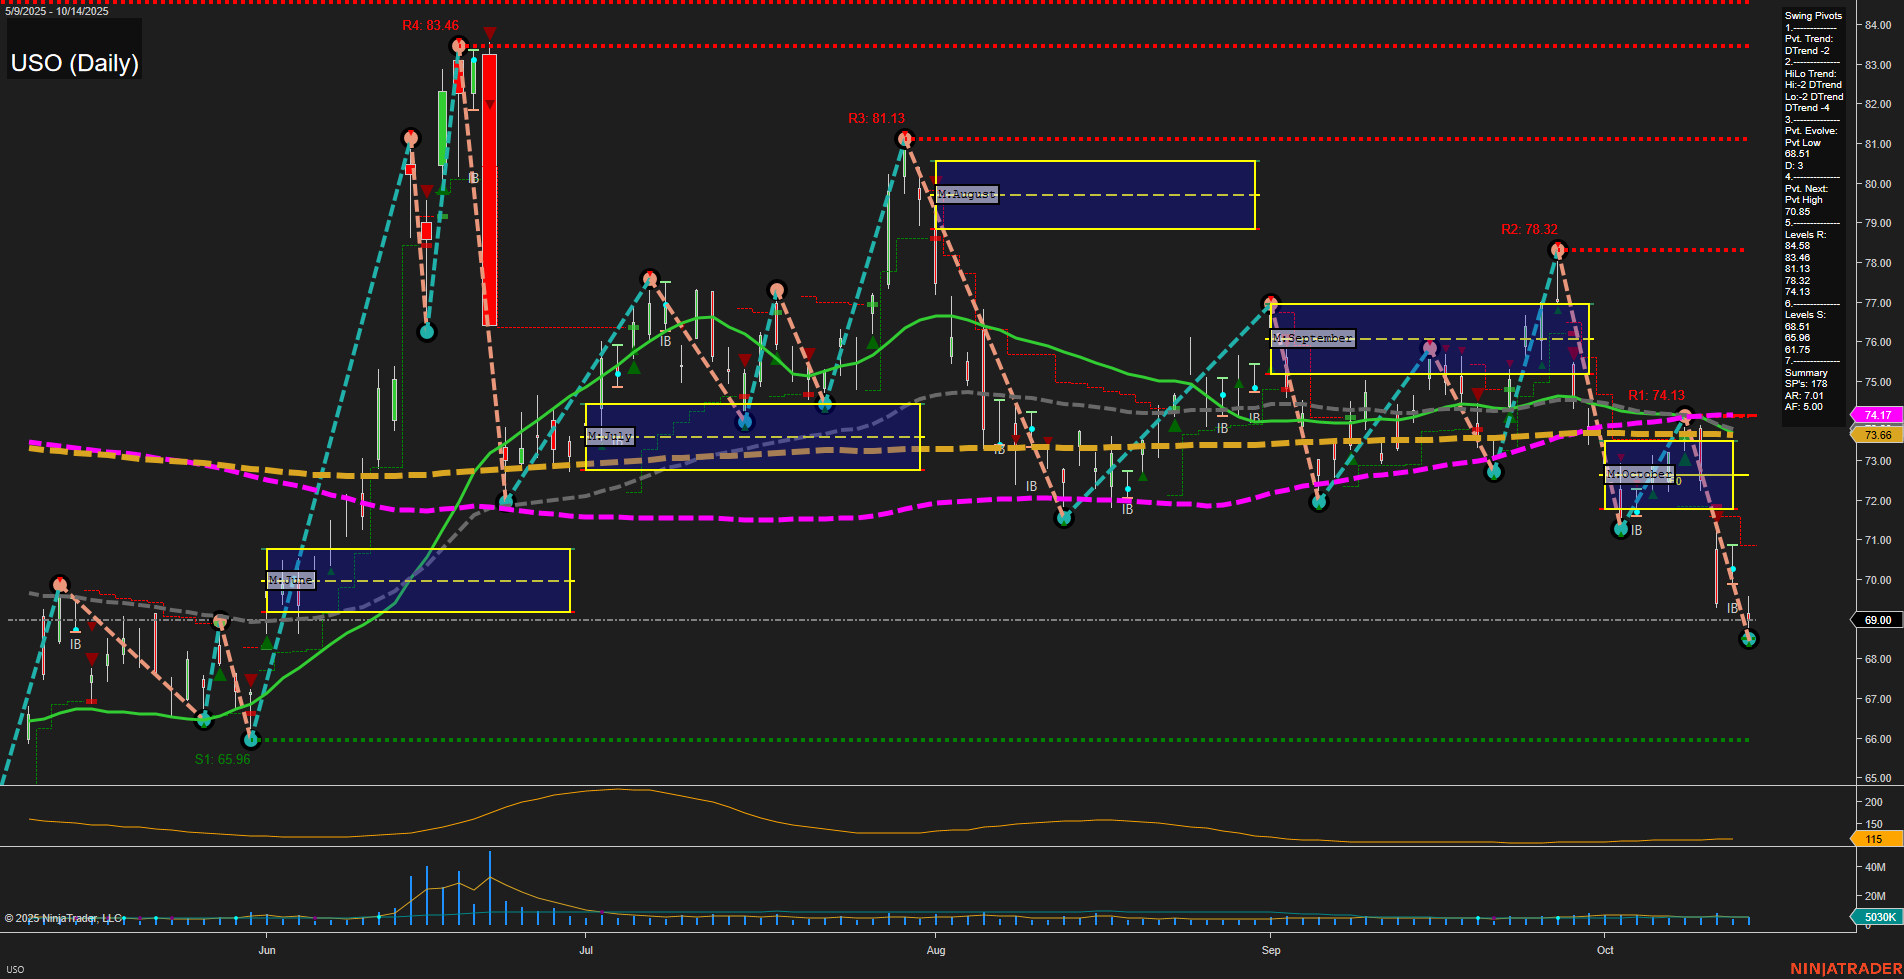Click the M:July zone label tag

tap(610, 436)
